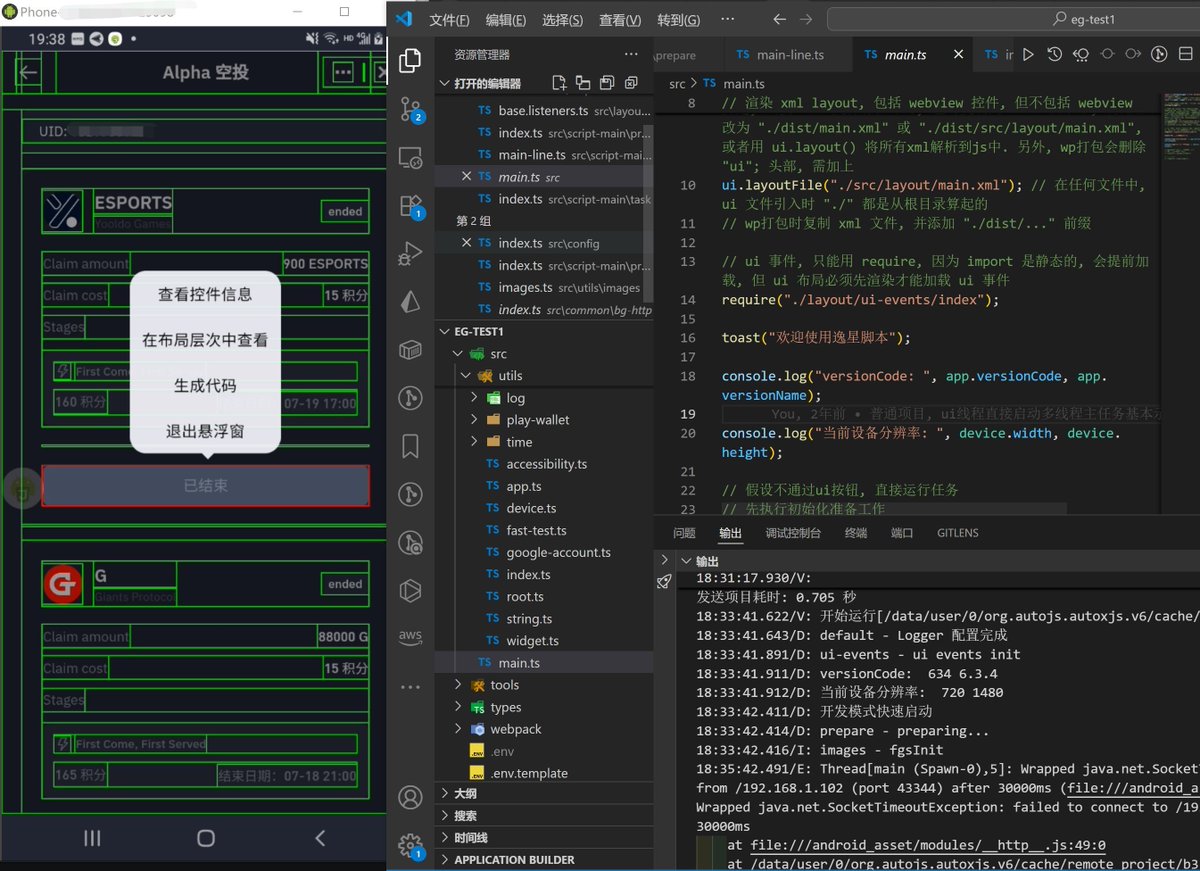Viewport: 1200px width, 871px height.
Task: Go back with the navigation left arrow
Action: [780, 20]
